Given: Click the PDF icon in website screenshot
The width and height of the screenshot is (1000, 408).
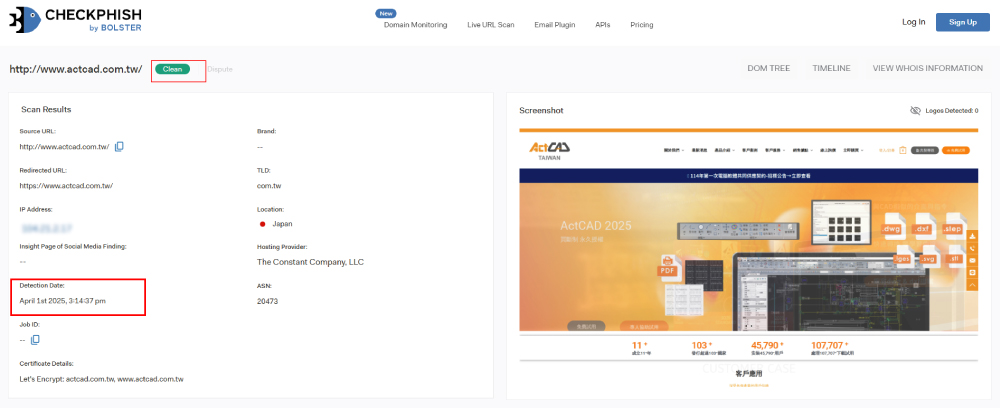Looking at the screenshot, I should coord(668,268).
